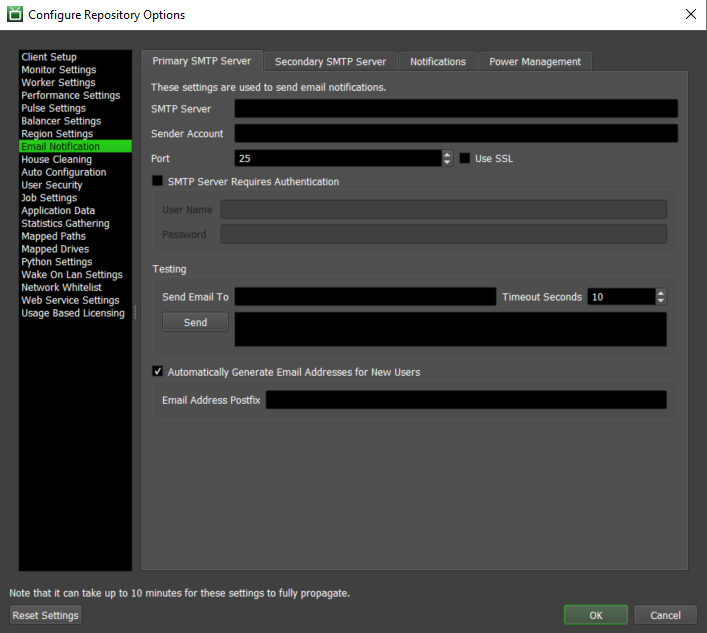Go to the Power Management tab

click(535, 62)
